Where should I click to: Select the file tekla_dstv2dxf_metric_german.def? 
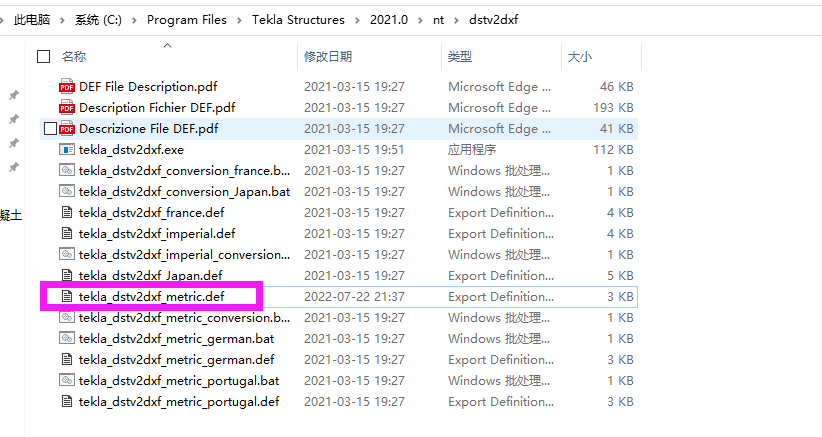click(x=177, y=359)
